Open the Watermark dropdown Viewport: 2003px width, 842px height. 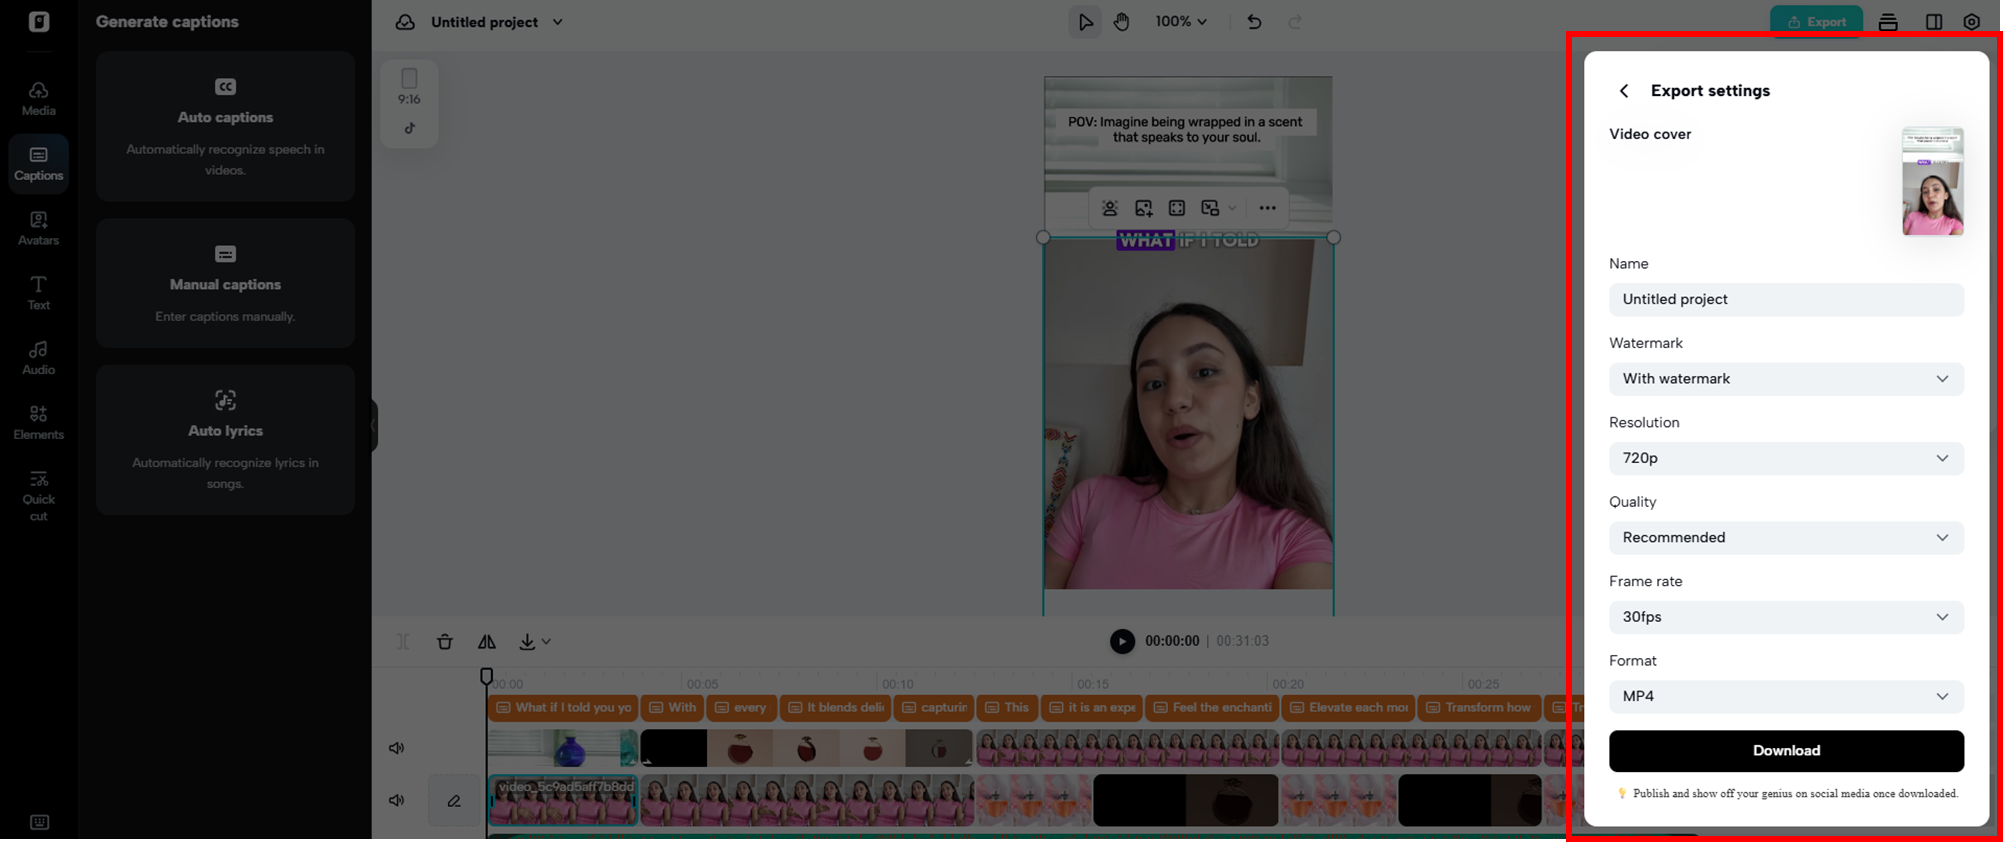click(1786, 379)
